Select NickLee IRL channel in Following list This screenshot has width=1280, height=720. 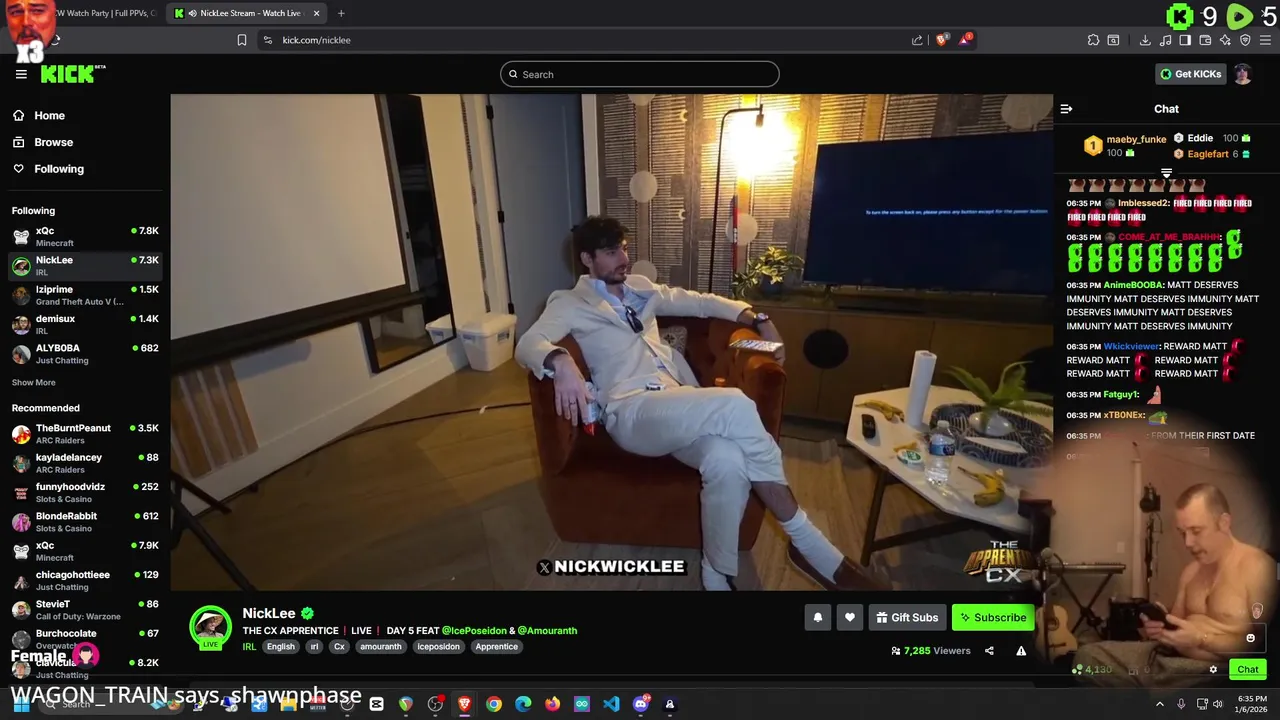click(85, 265)
